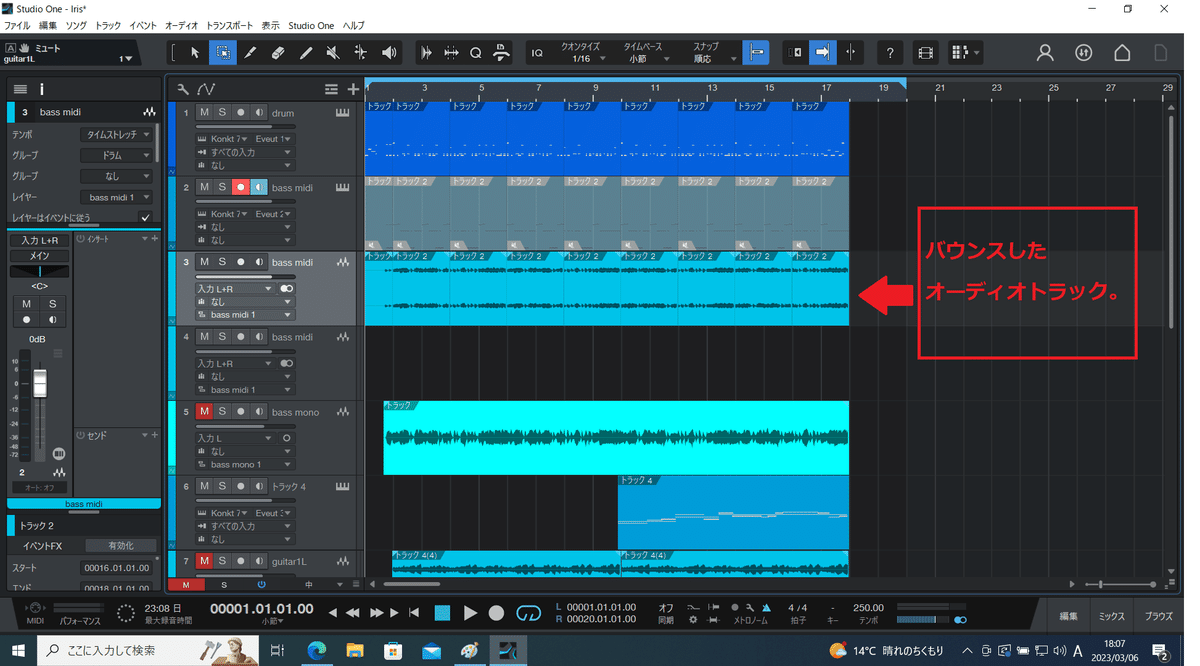This screenshot has width=1200, height=666.
Task: Open the Start page home icon
Action: click(x=1122, y=53)
